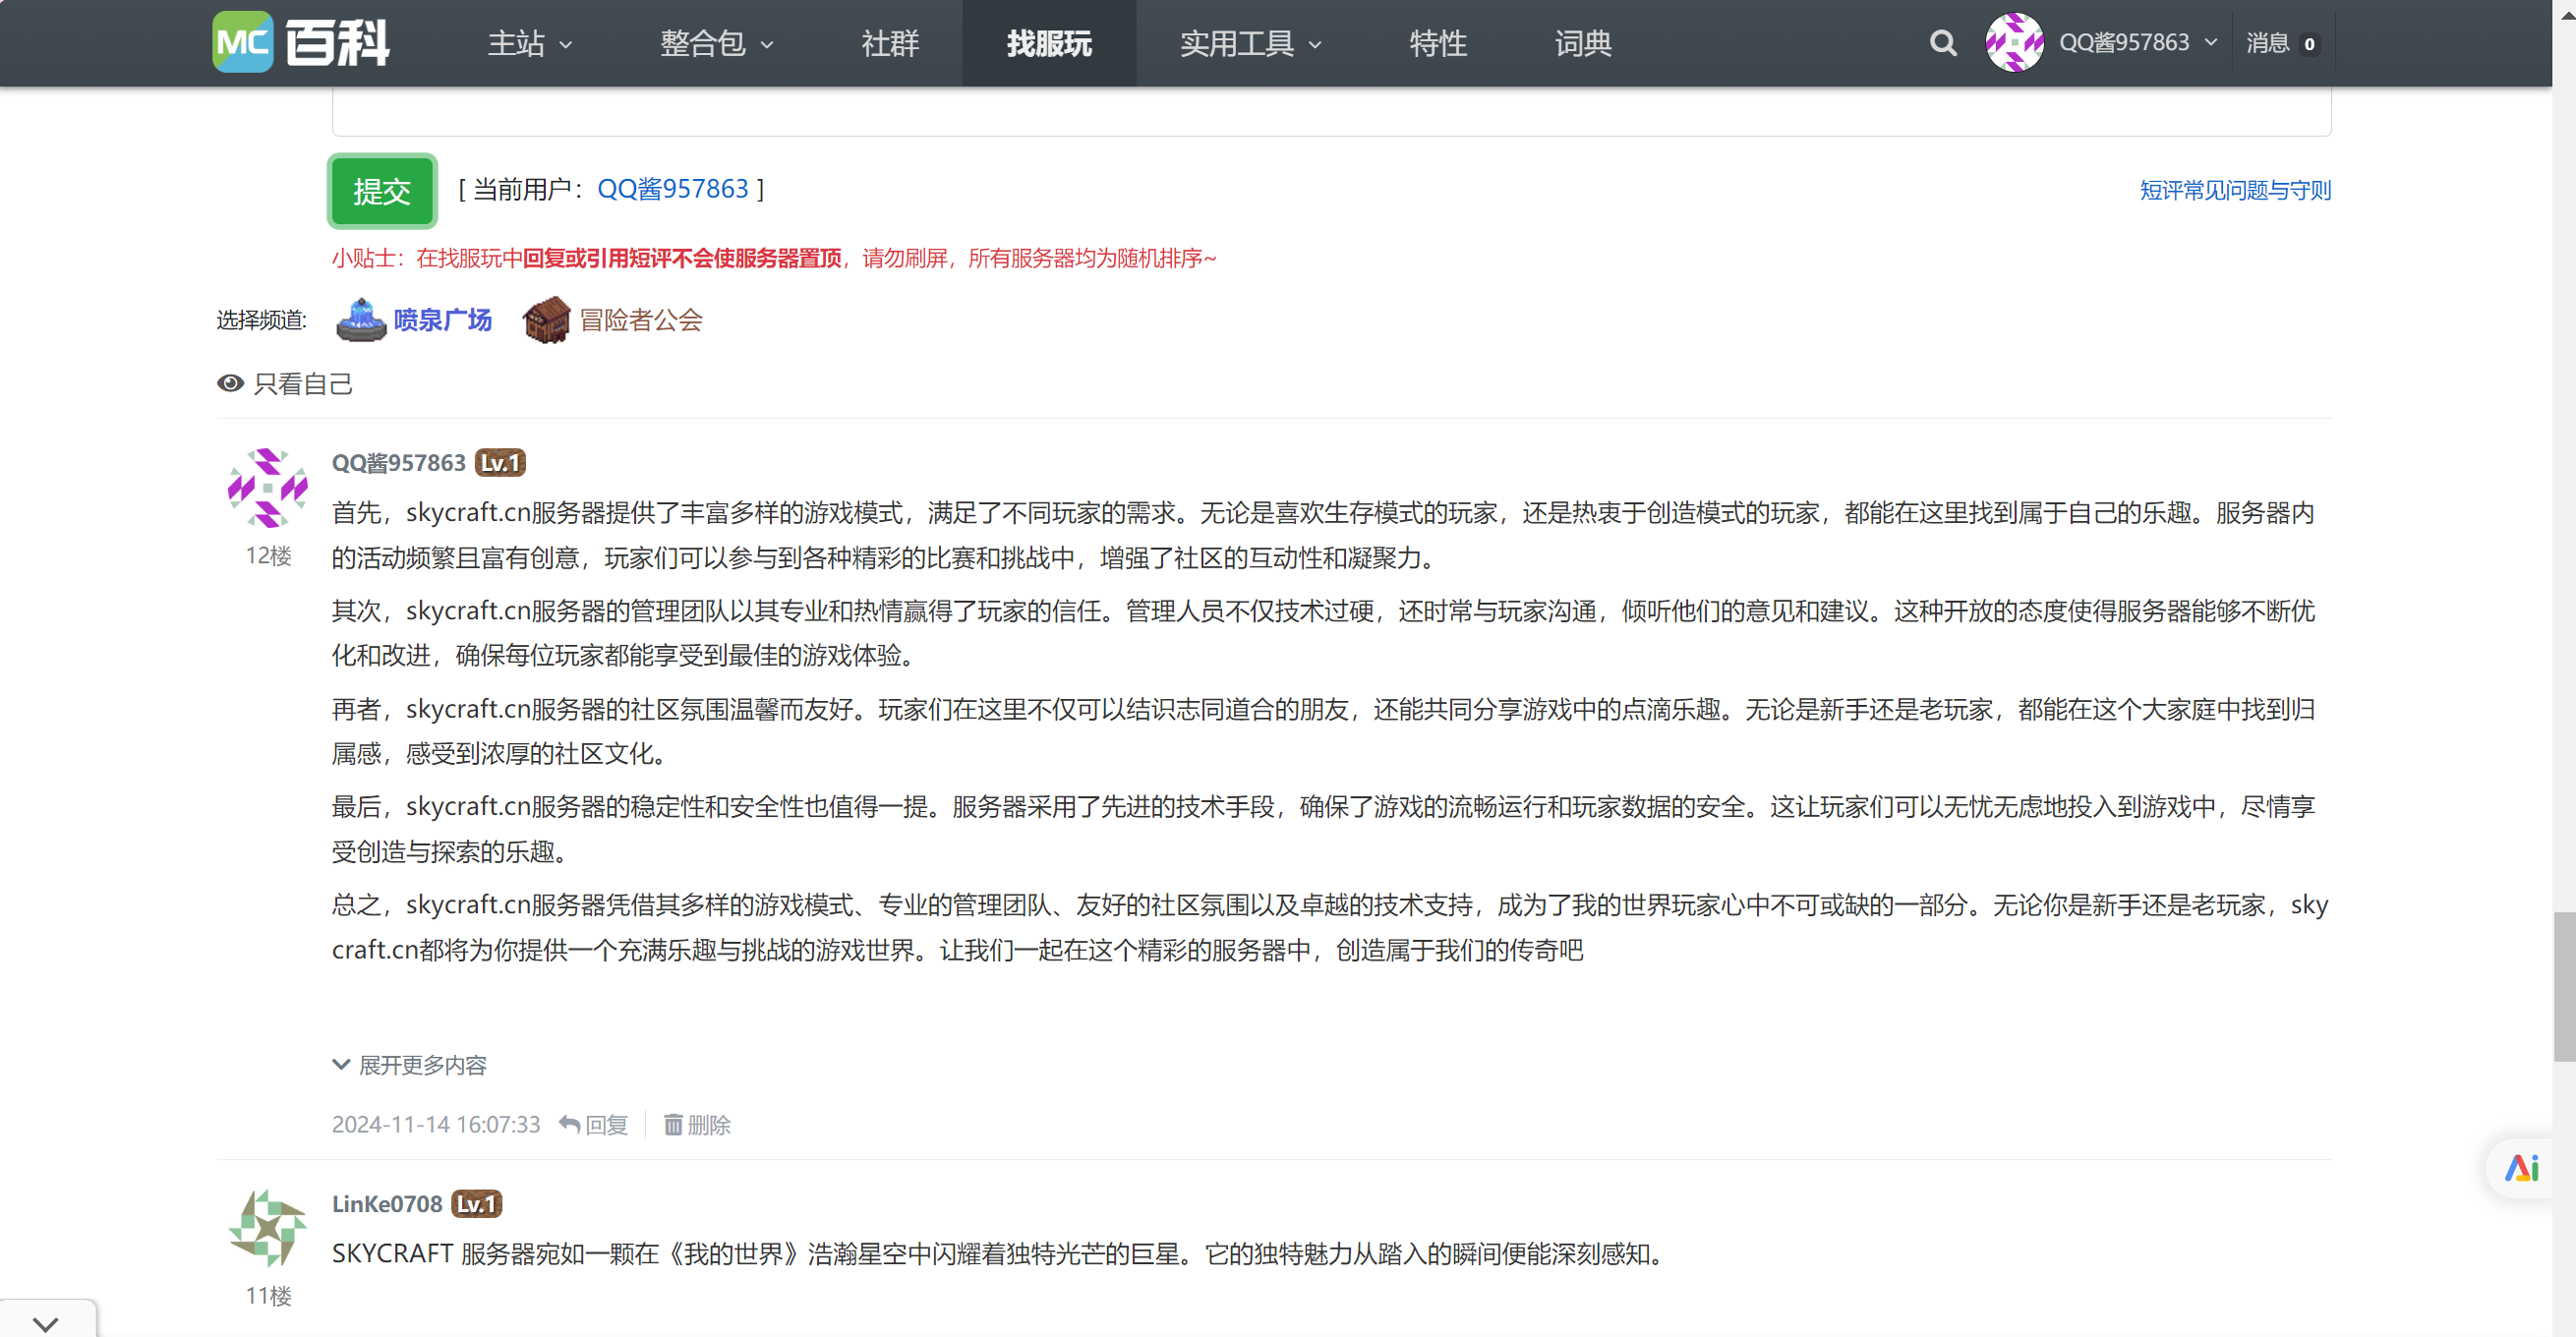Click the message count badge 0
The image size is (2576, 1337).
click(2309, 44)
